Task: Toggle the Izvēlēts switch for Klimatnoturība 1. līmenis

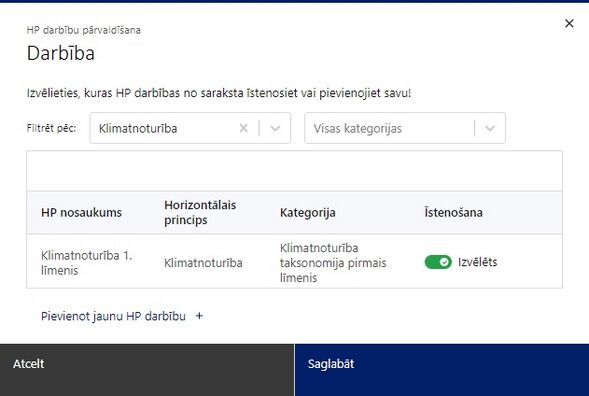Action: 438,262
